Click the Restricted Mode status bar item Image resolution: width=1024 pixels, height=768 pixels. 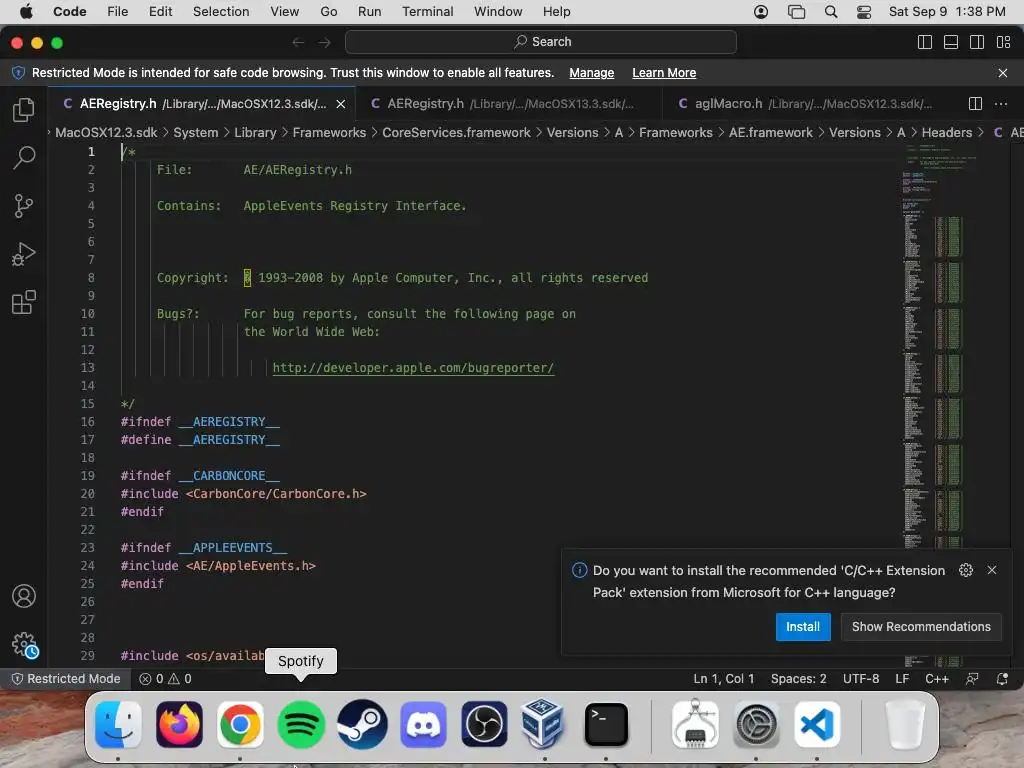coord(66,679)
